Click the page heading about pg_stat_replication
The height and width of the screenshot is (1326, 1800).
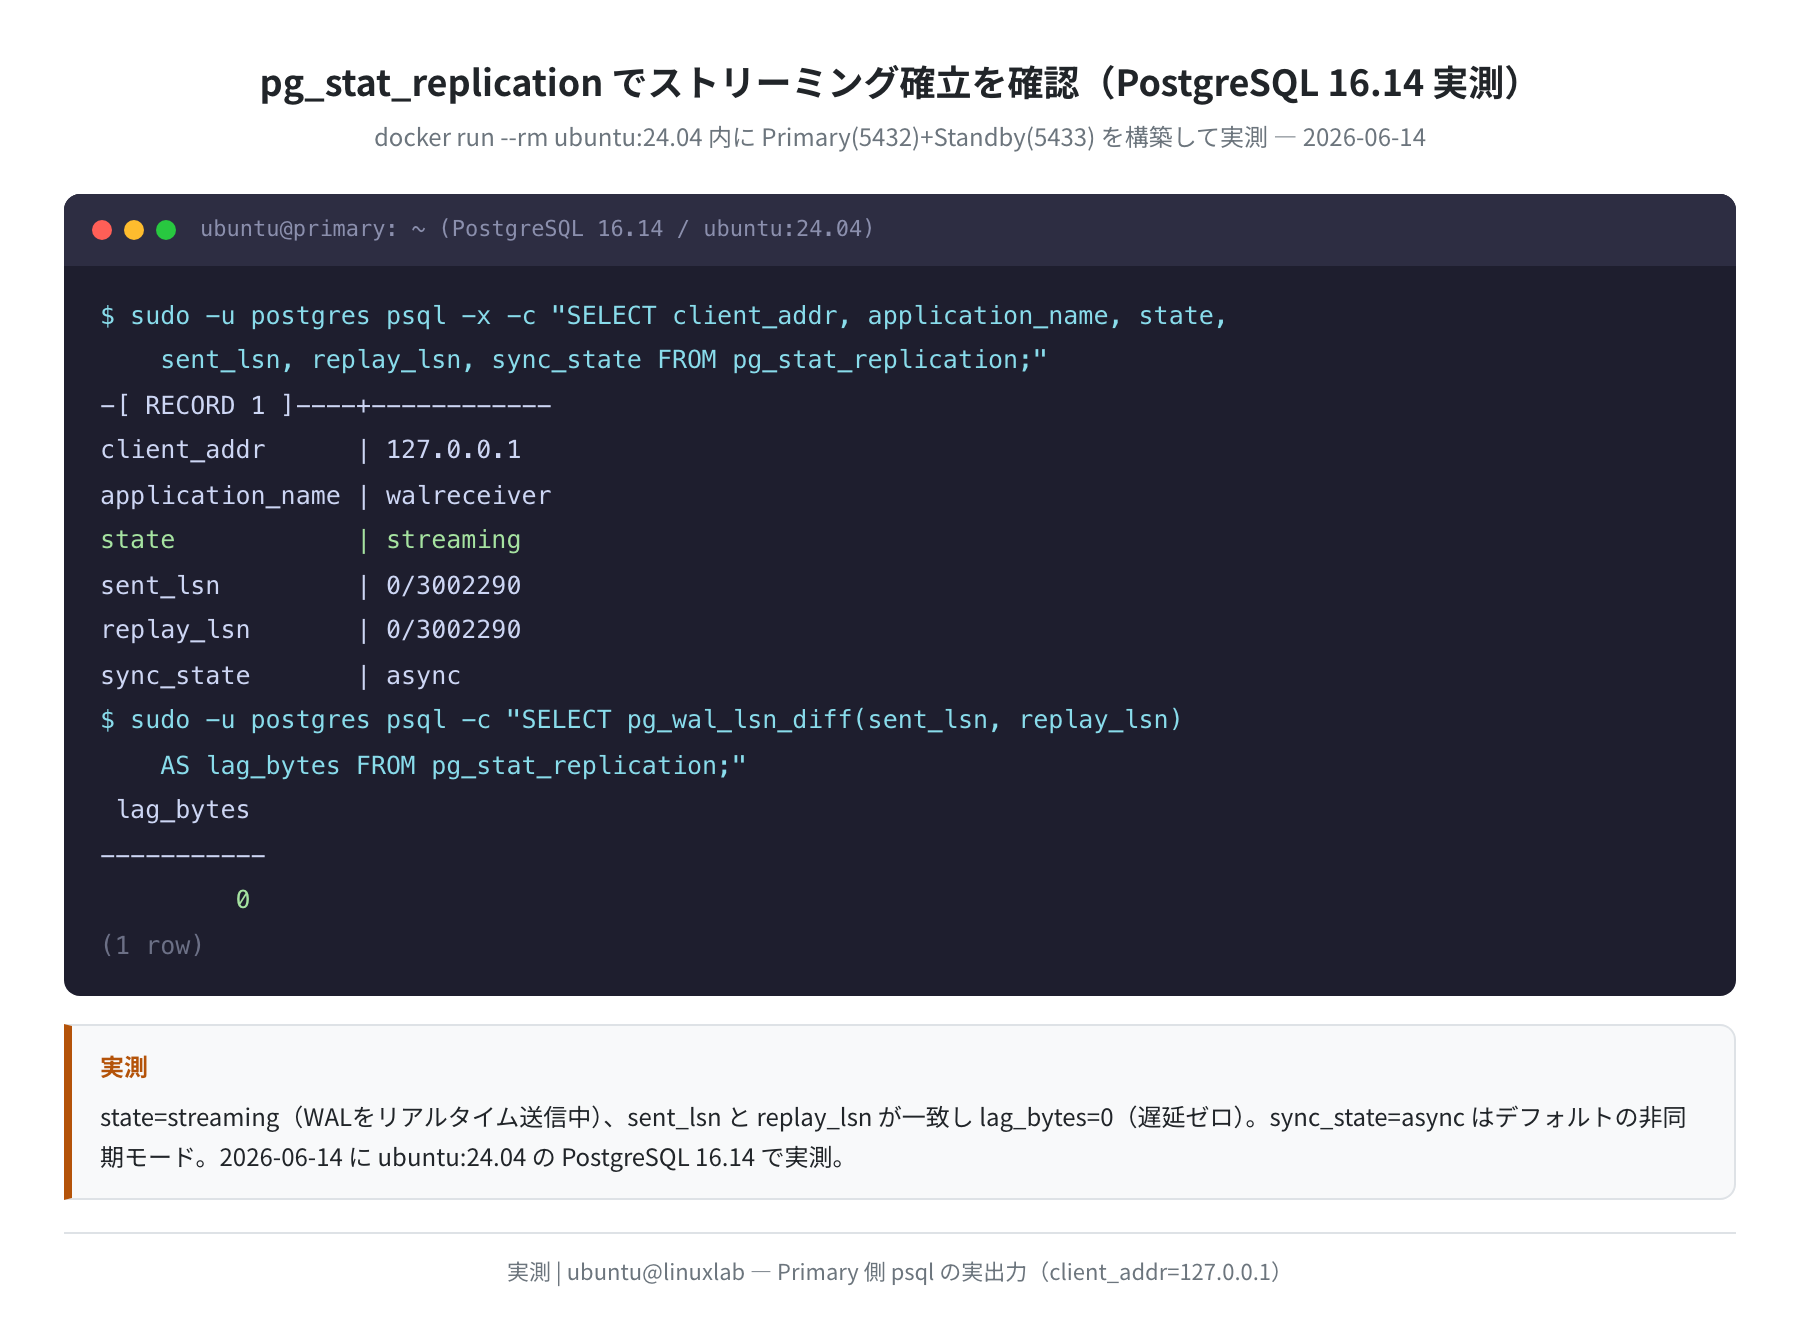tap(891, 83)
